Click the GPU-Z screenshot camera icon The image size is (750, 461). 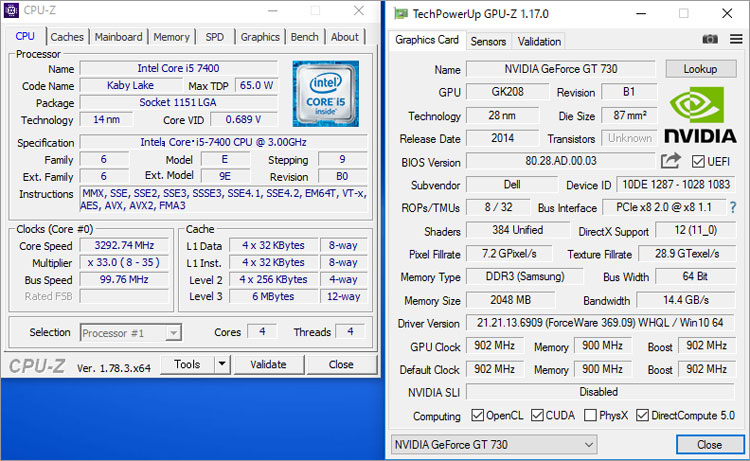[x=710, y=39]
